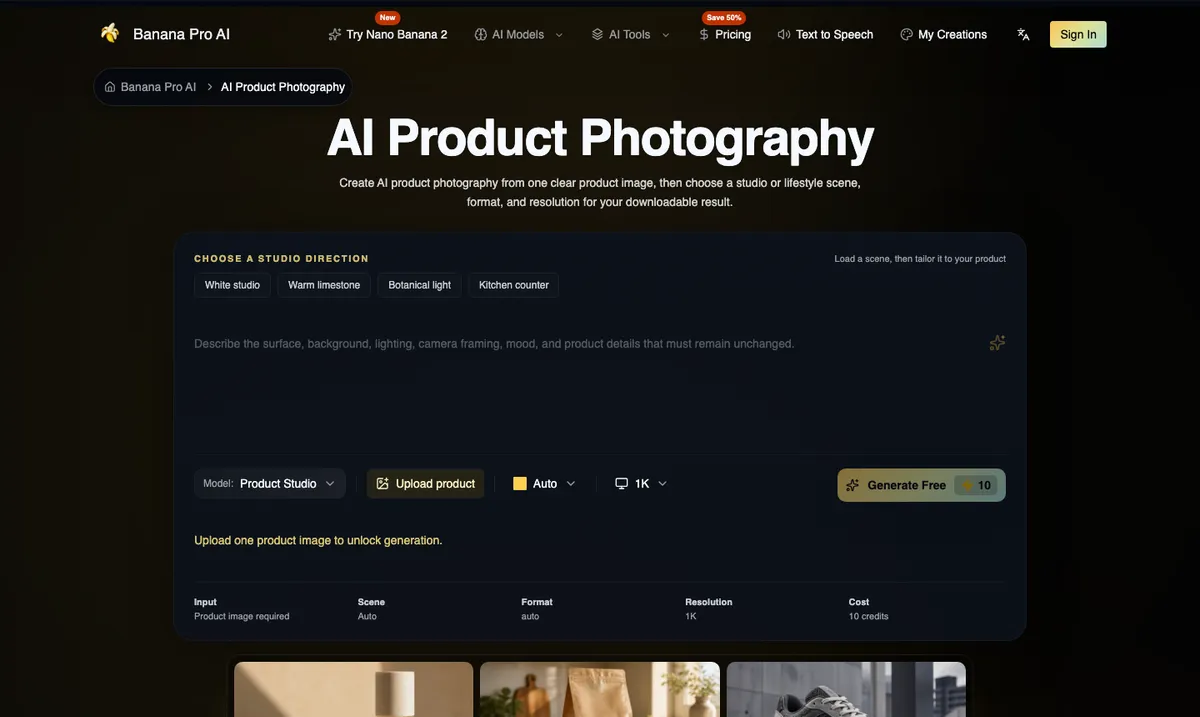Click the New badge above Nano Banana
The image size is (1200, 717).
tap(387, 18)
